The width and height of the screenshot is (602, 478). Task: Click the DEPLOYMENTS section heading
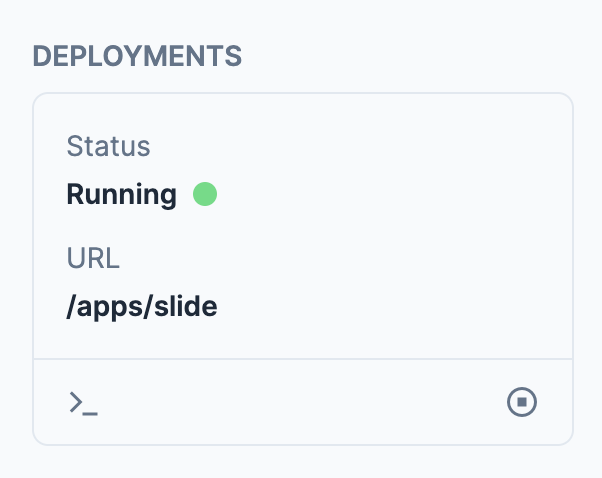137,56
